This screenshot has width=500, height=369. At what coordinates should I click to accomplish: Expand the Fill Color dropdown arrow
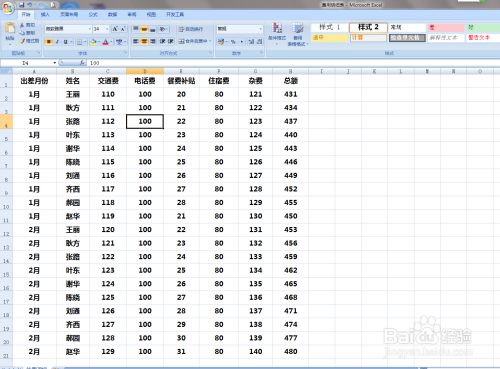[99, 42]
